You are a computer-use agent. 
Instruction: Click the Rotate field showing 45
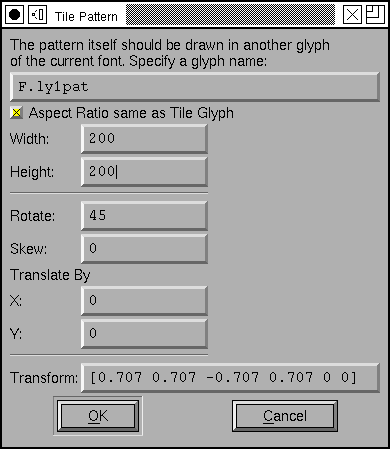click(144, 215)
